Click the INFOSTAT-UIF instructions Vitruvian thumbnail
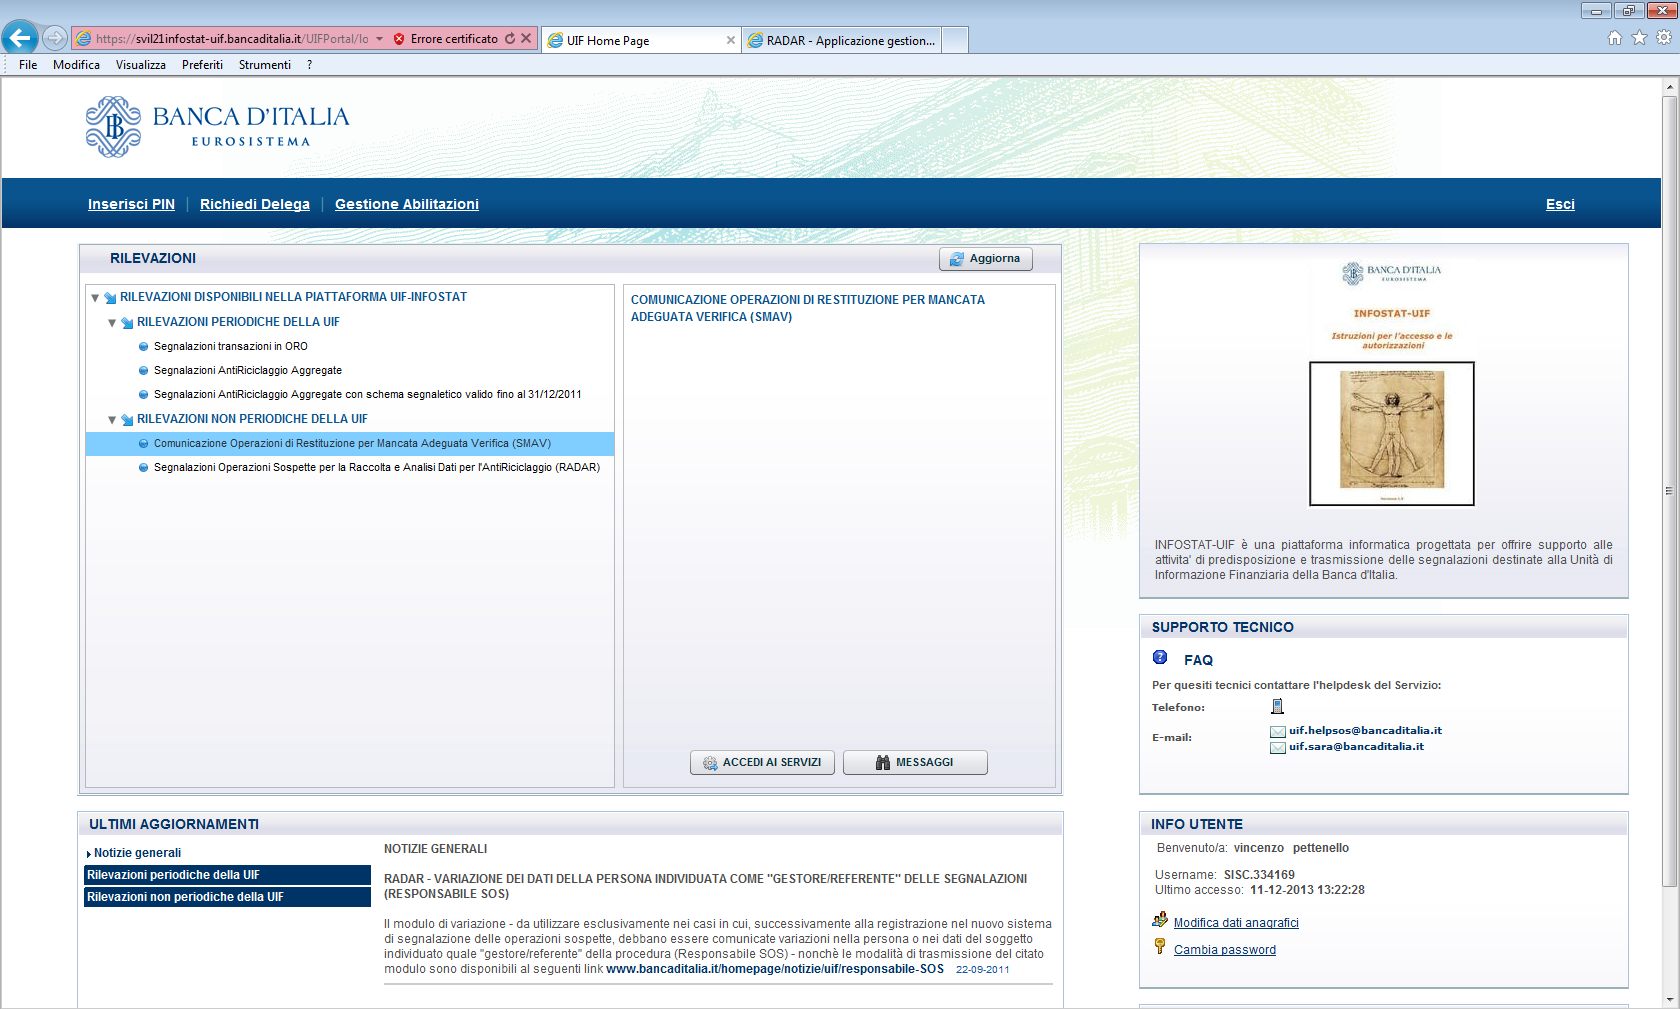Screen dimensions: 1680x1009 tap(1392, 434)
